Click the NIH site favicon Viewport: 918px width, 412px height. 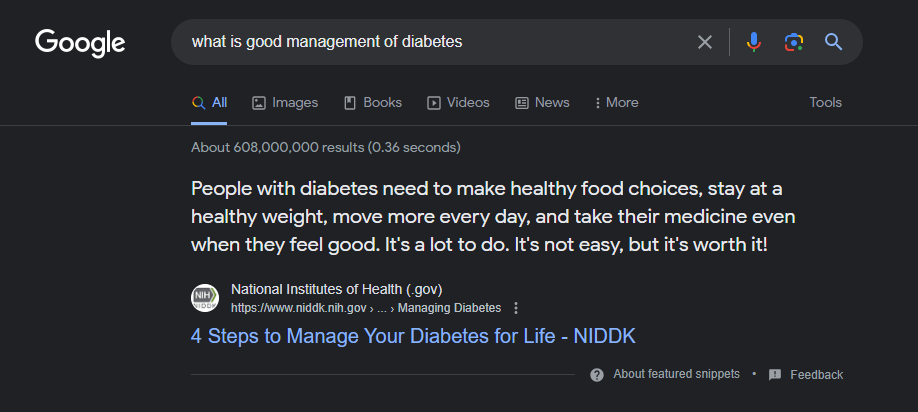click(205, 298)
